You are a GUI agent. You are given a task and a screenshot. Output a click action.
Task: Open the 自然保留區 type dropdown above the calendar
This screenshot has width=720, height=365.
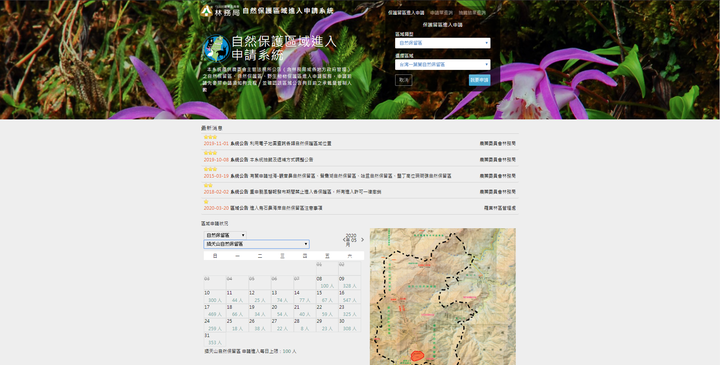(225, 235)
